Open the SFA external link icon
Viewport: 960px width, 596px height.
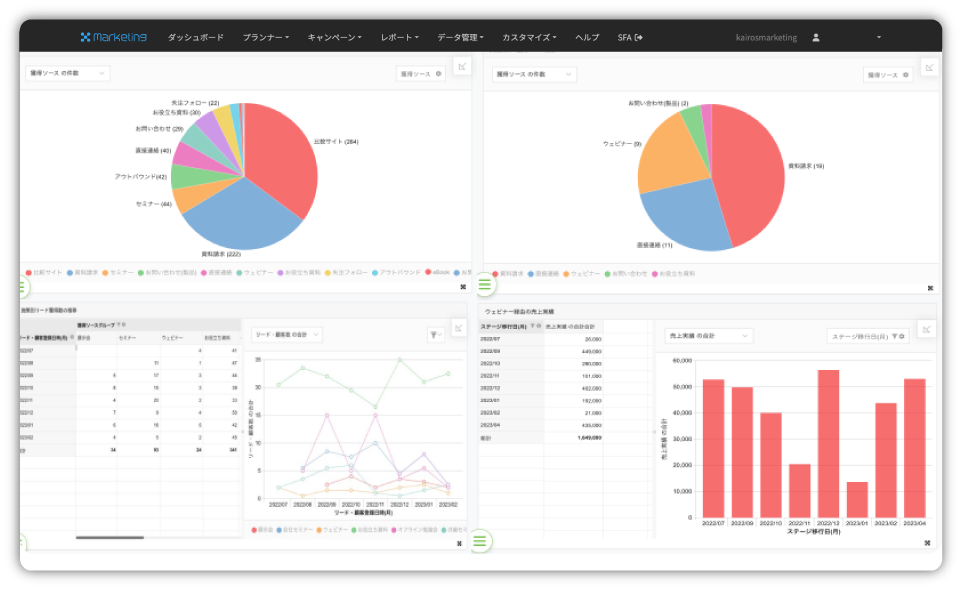click(x=638, y=37)
